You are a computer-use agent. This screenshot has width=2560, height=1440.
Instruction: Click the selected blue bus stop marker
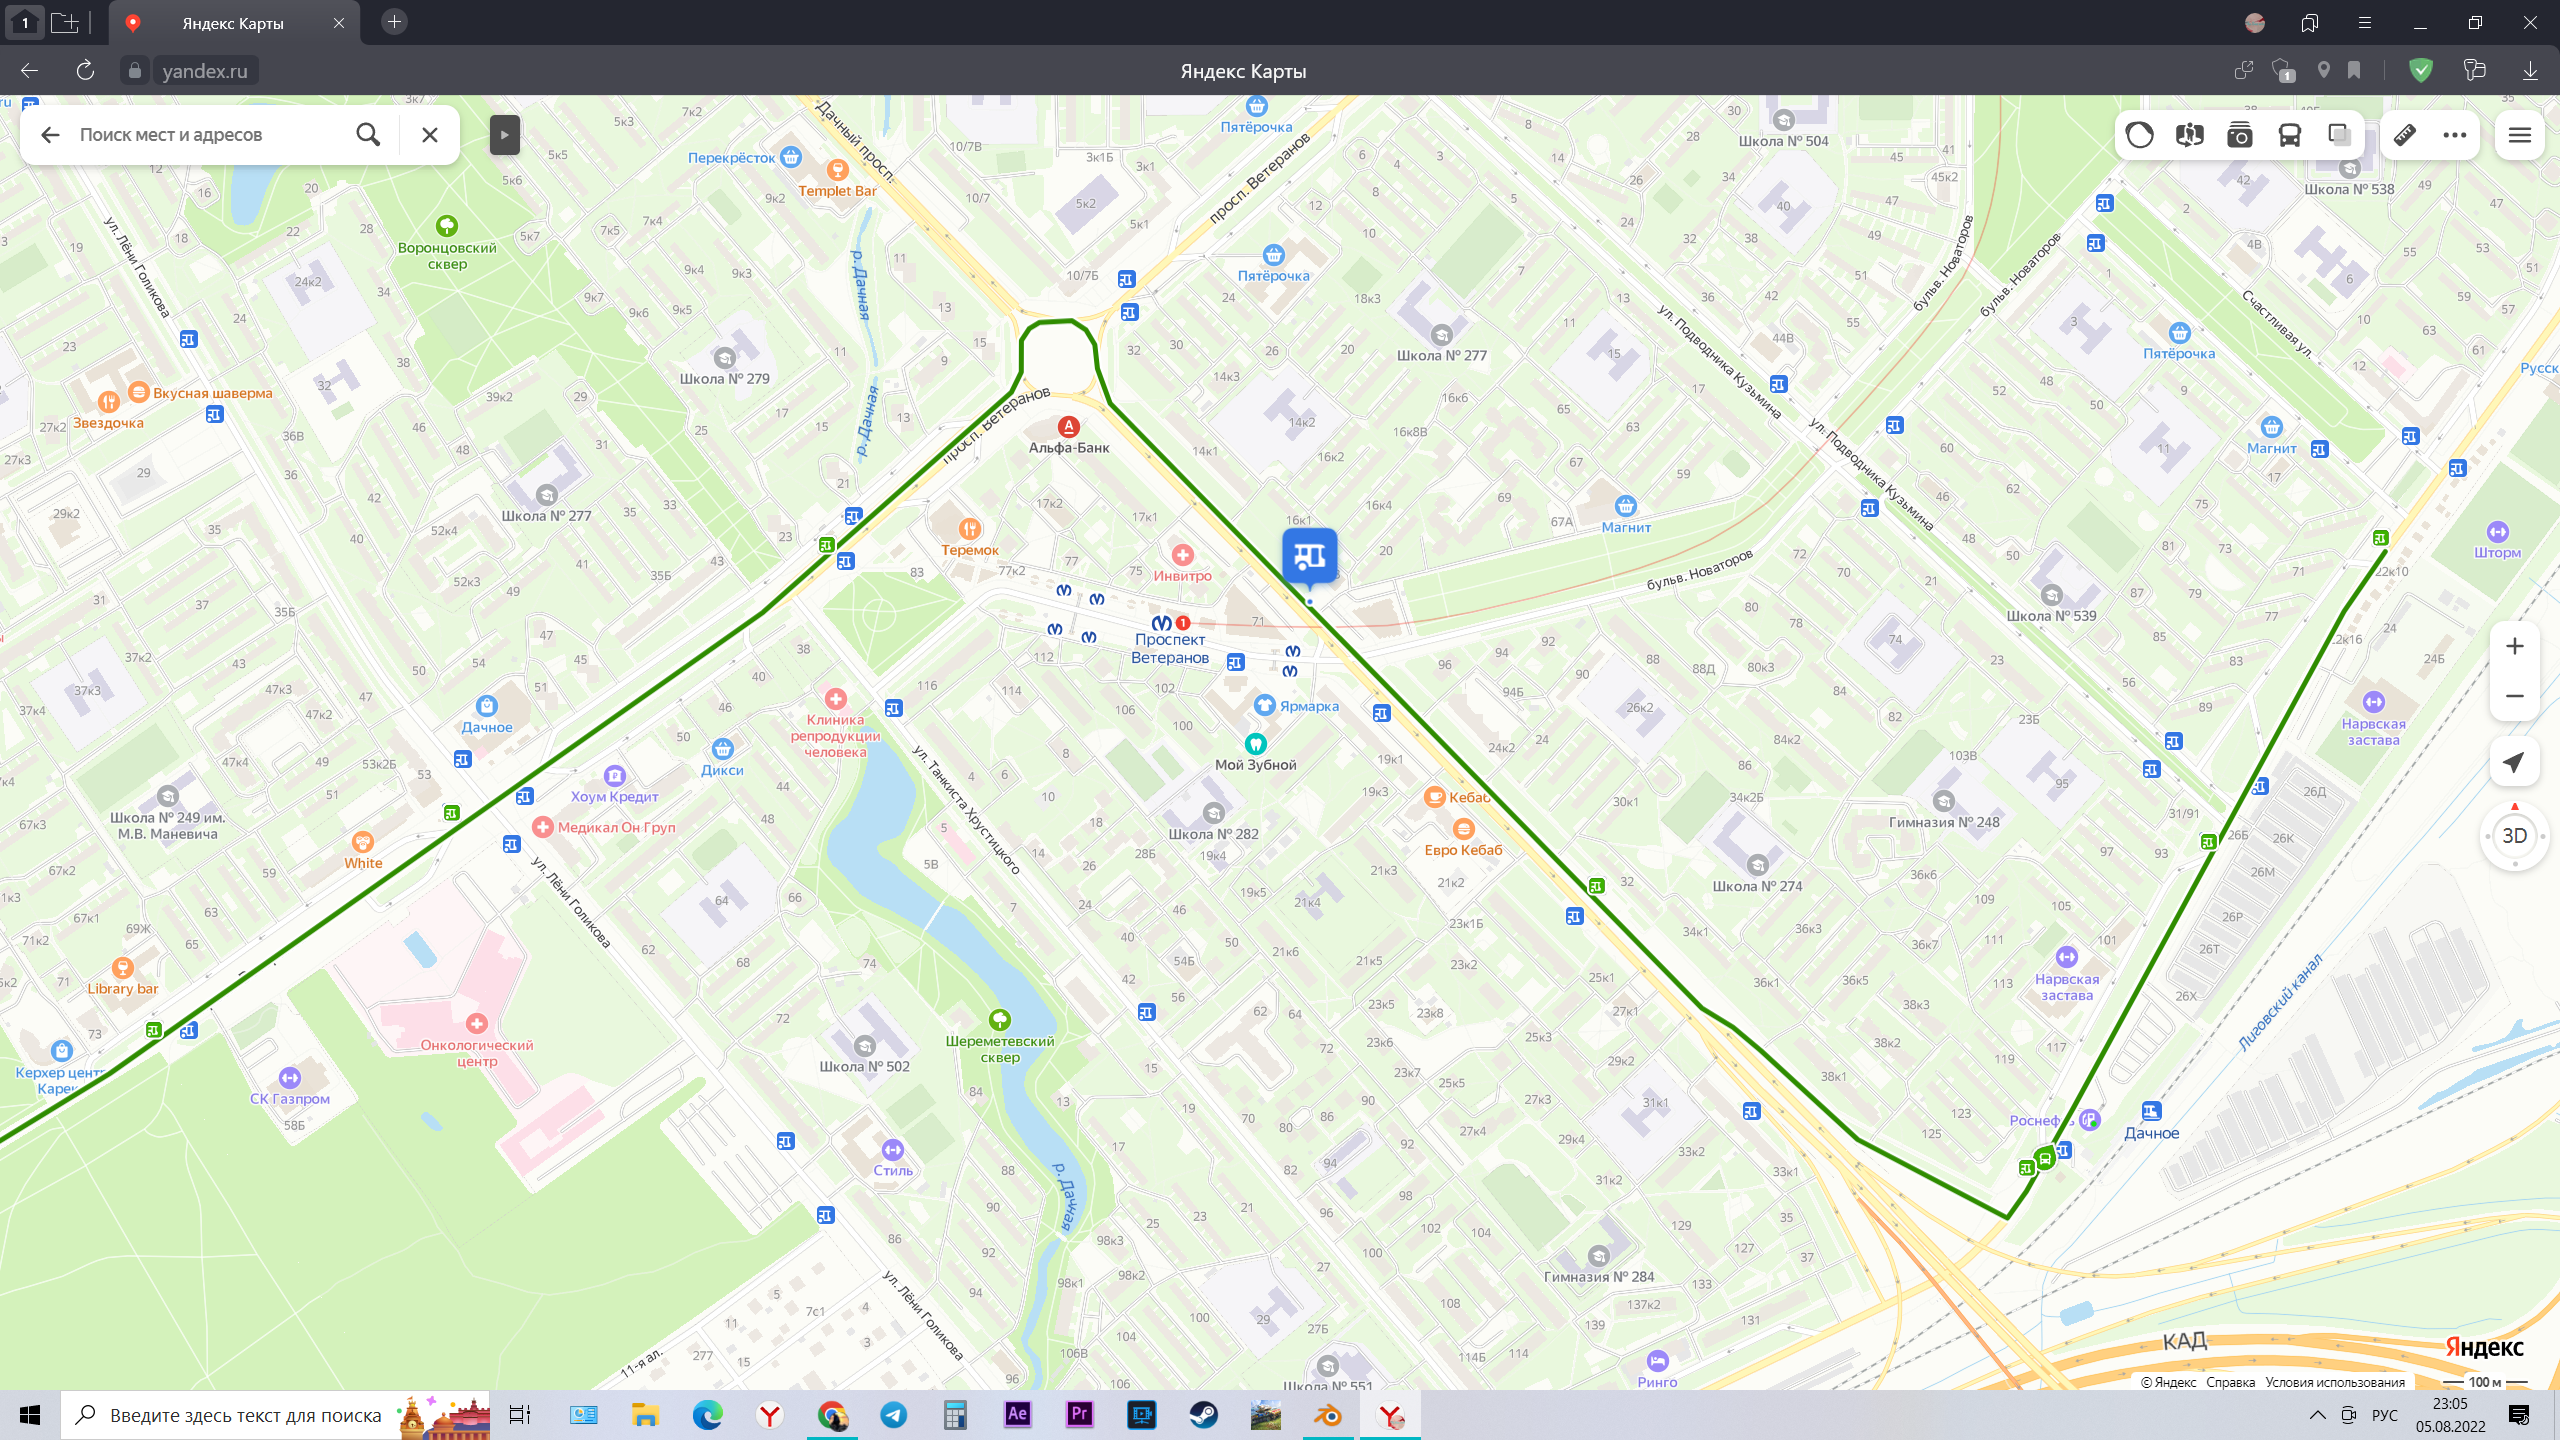(1309, 556)
